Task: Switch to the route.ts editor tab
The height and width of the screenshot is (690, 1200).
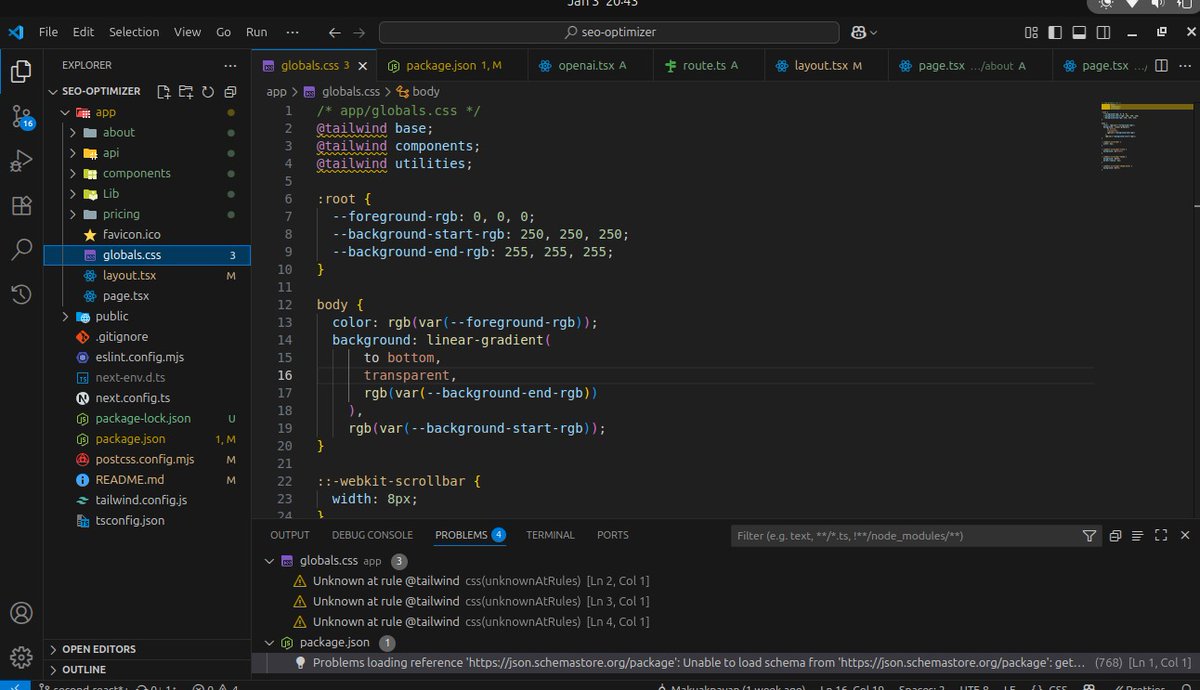Action: click(x=709, y=66)
